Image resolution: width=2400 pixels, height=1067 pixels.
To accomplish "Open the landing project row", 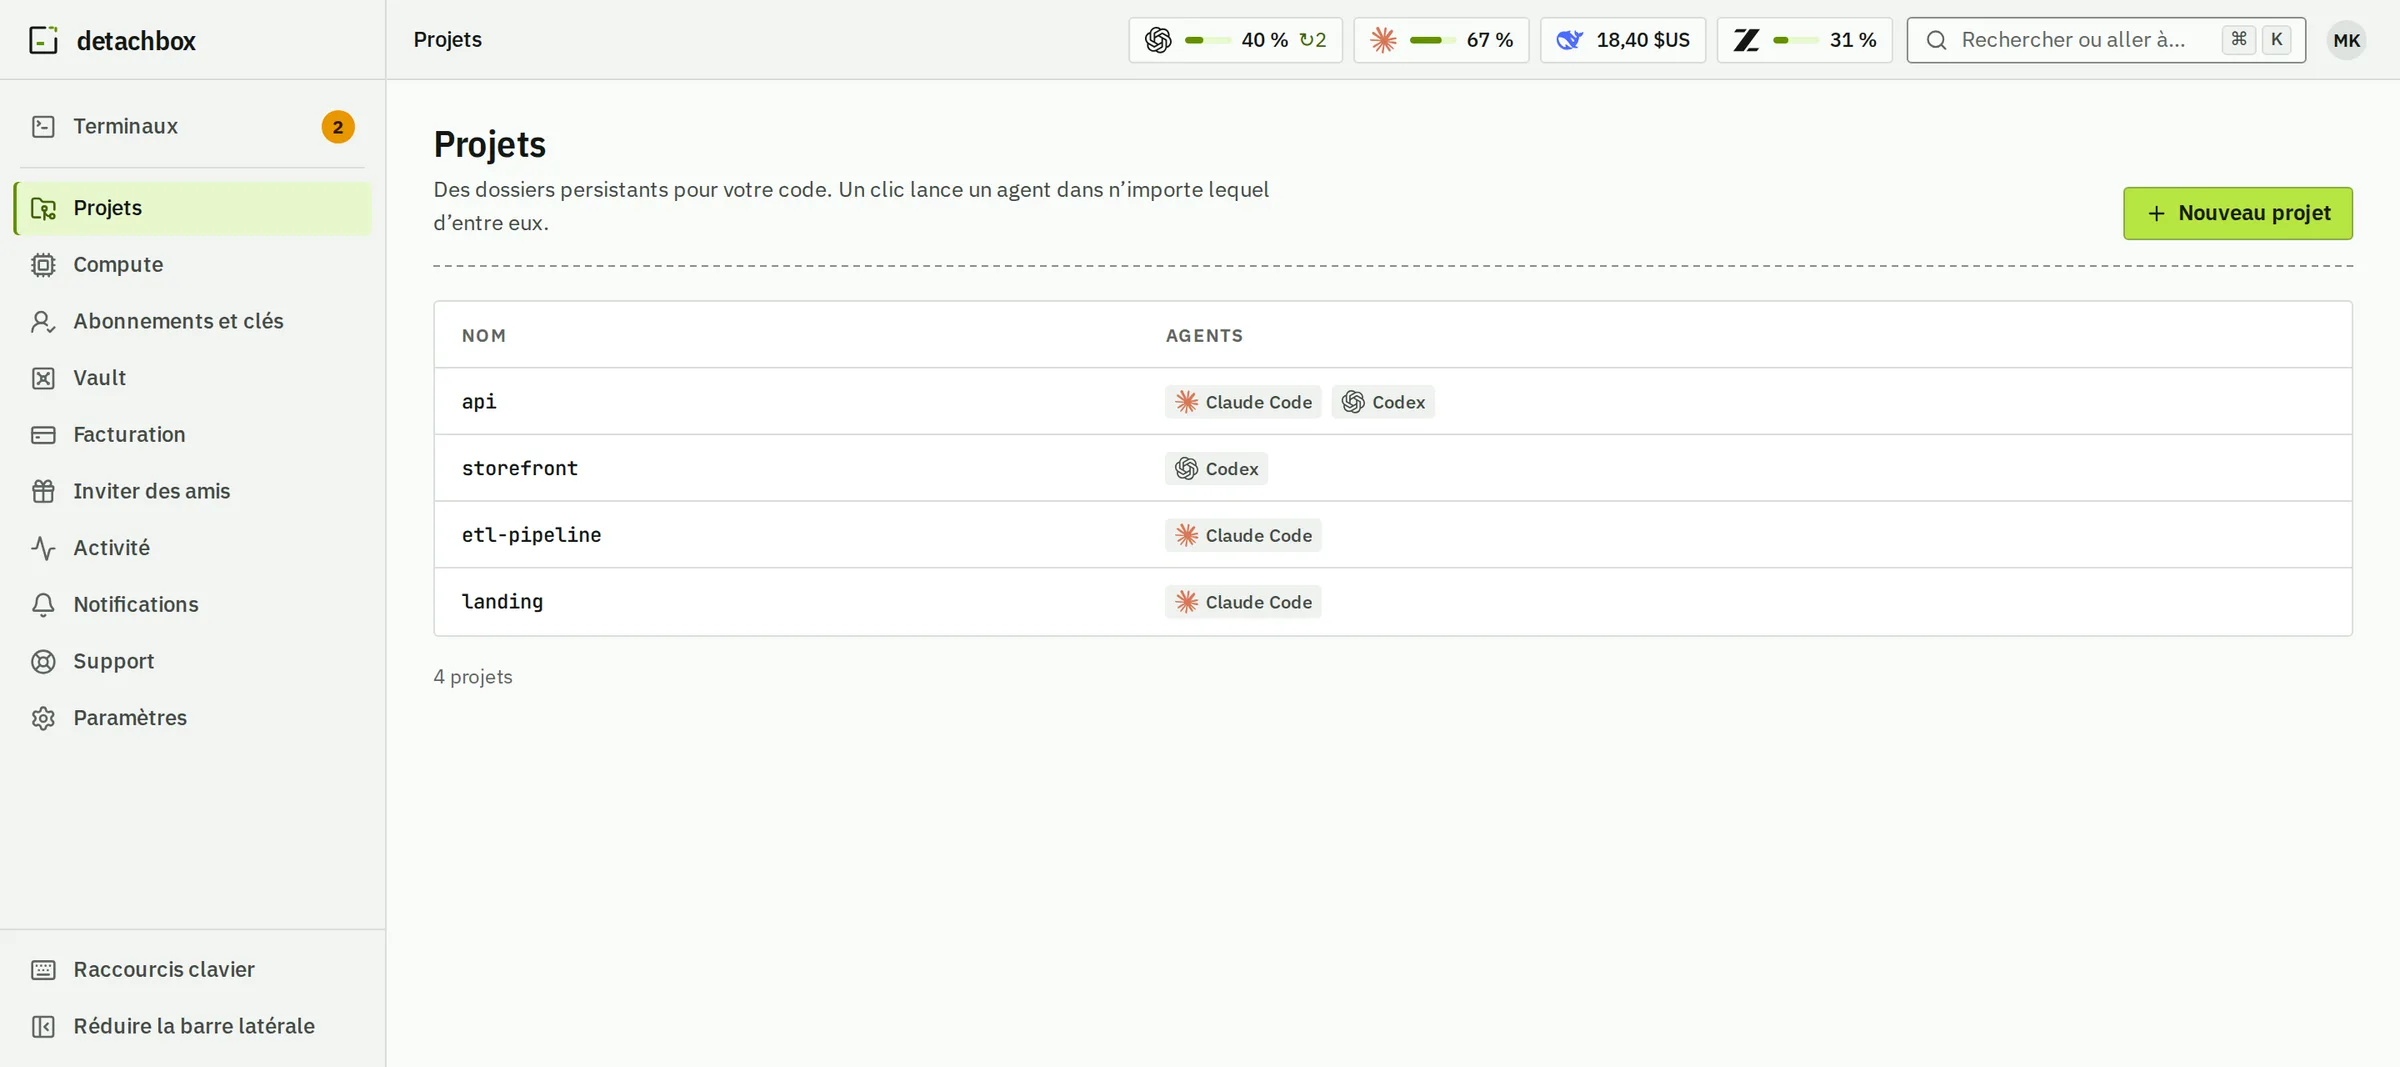I will pos(1393,602).
